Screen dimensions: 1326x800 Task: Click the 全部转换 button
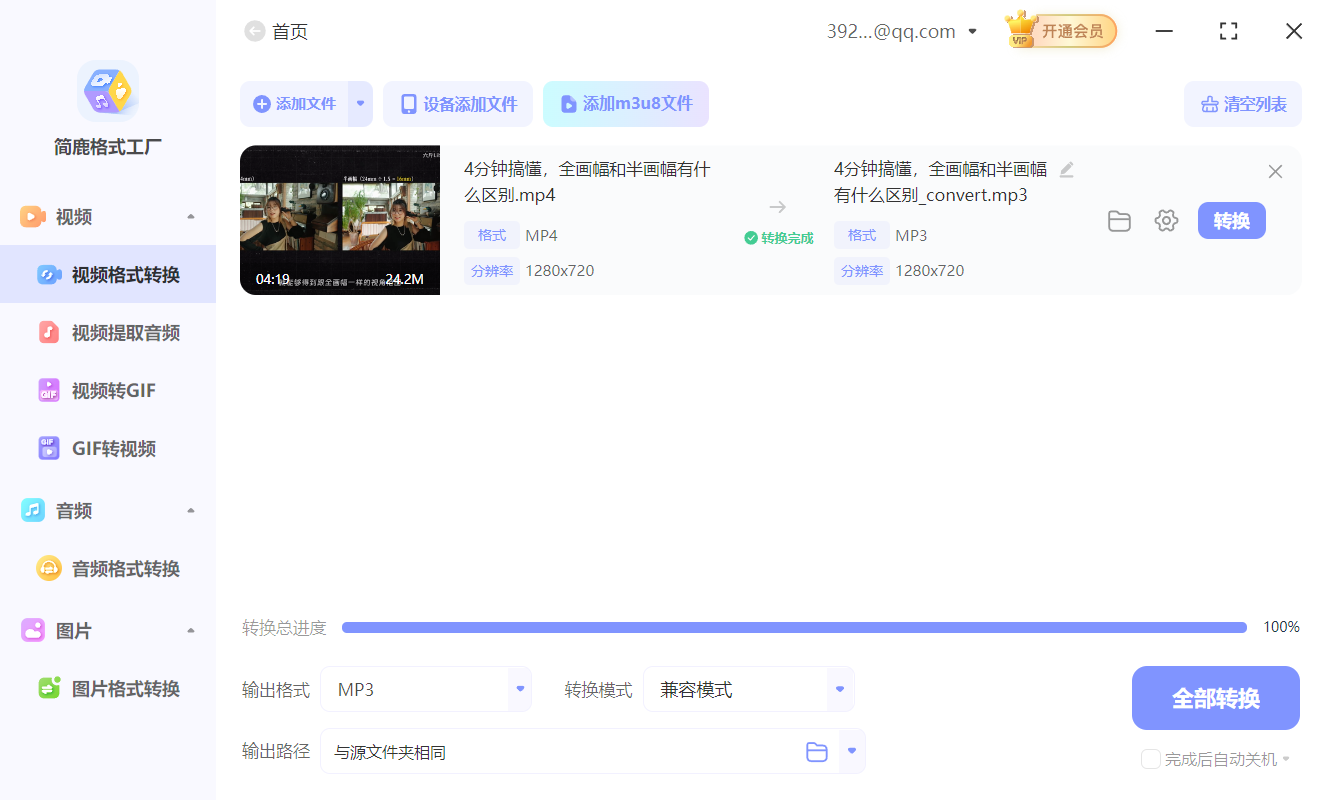[1215, 697]
